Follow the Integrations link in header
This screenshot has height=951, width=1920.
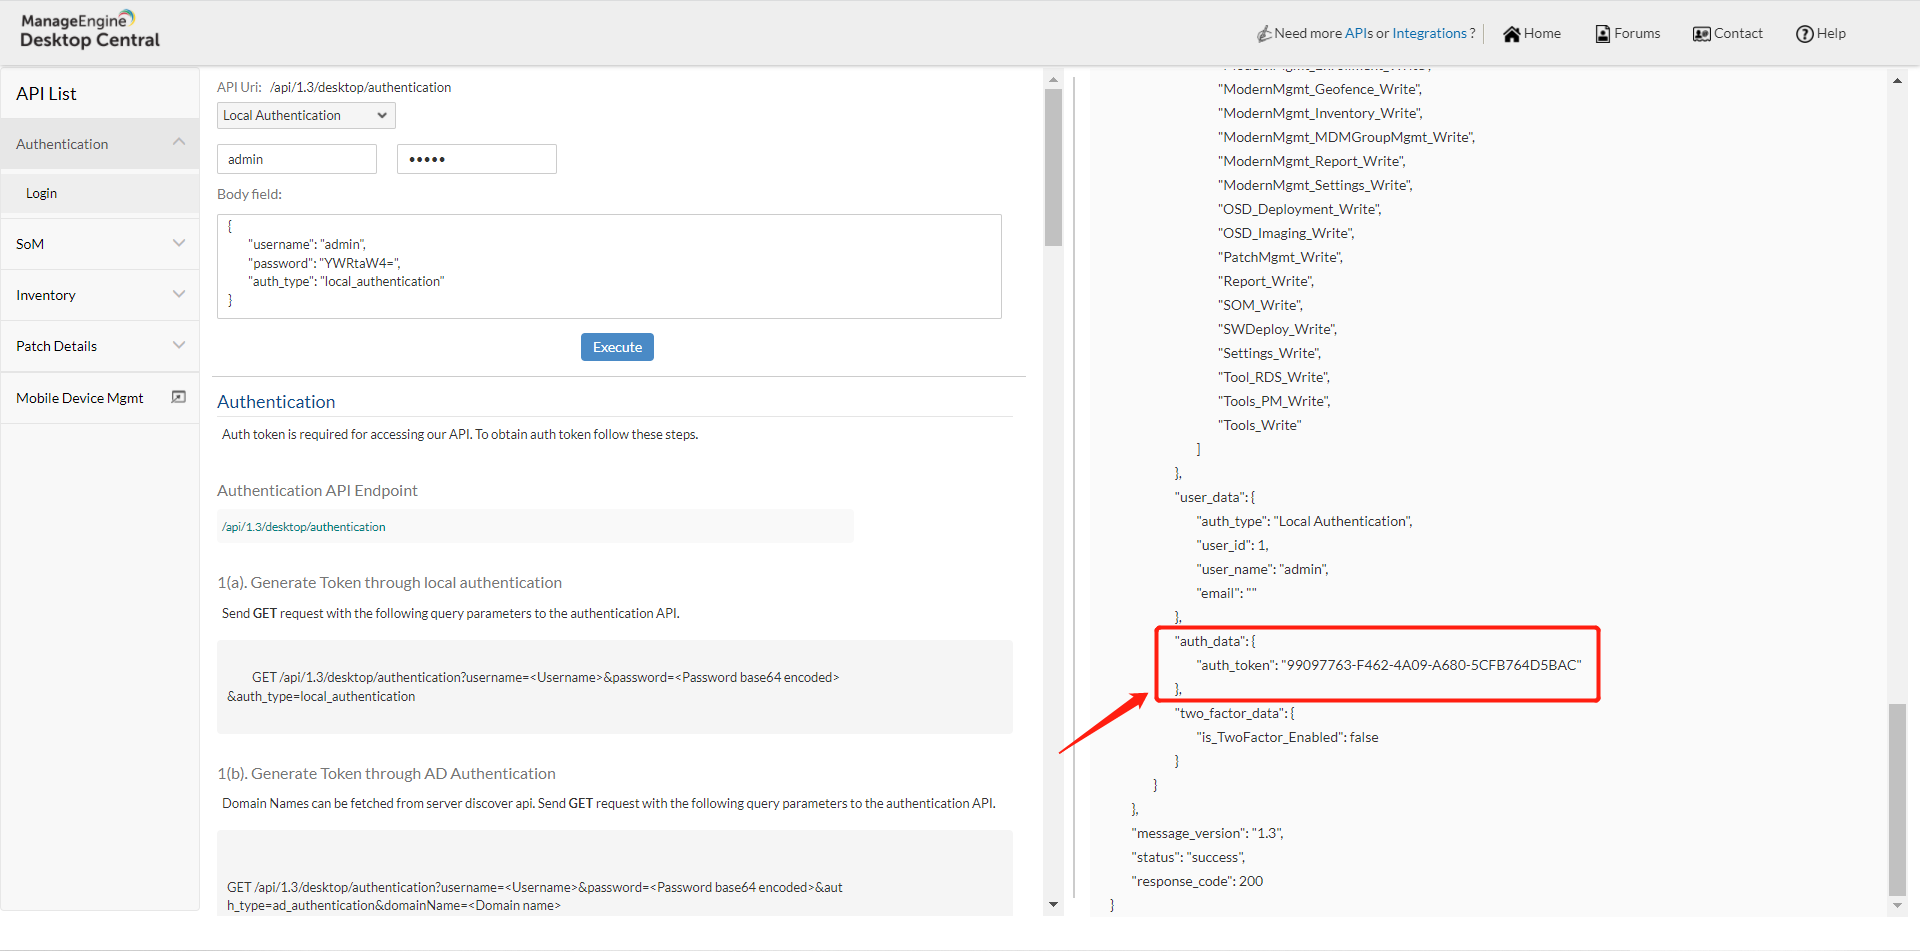1429,33
